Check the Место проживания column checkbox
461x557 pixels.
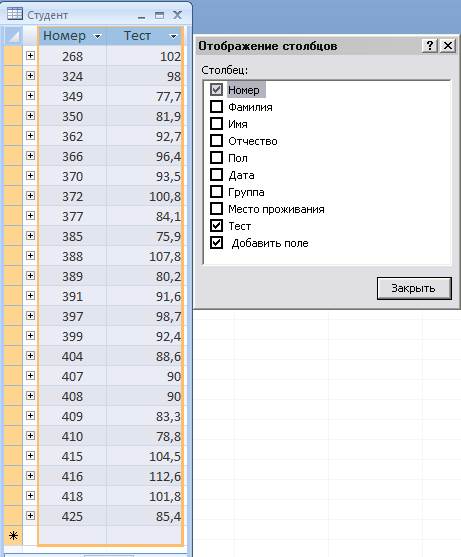[216, 209]
